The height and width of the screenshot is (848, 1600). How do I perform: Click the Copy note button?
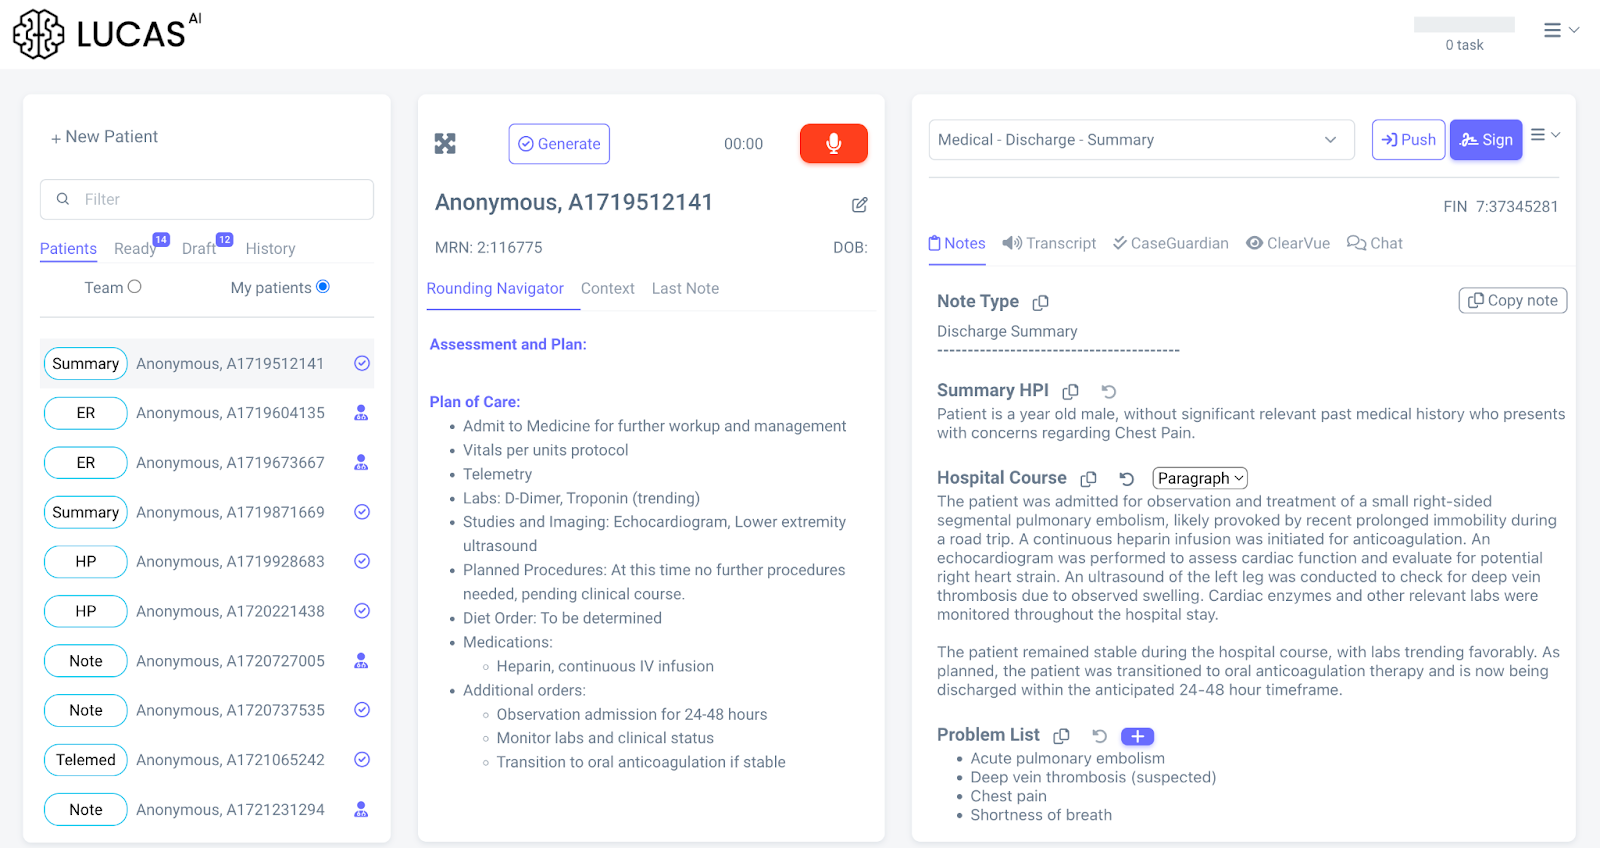1513,301
